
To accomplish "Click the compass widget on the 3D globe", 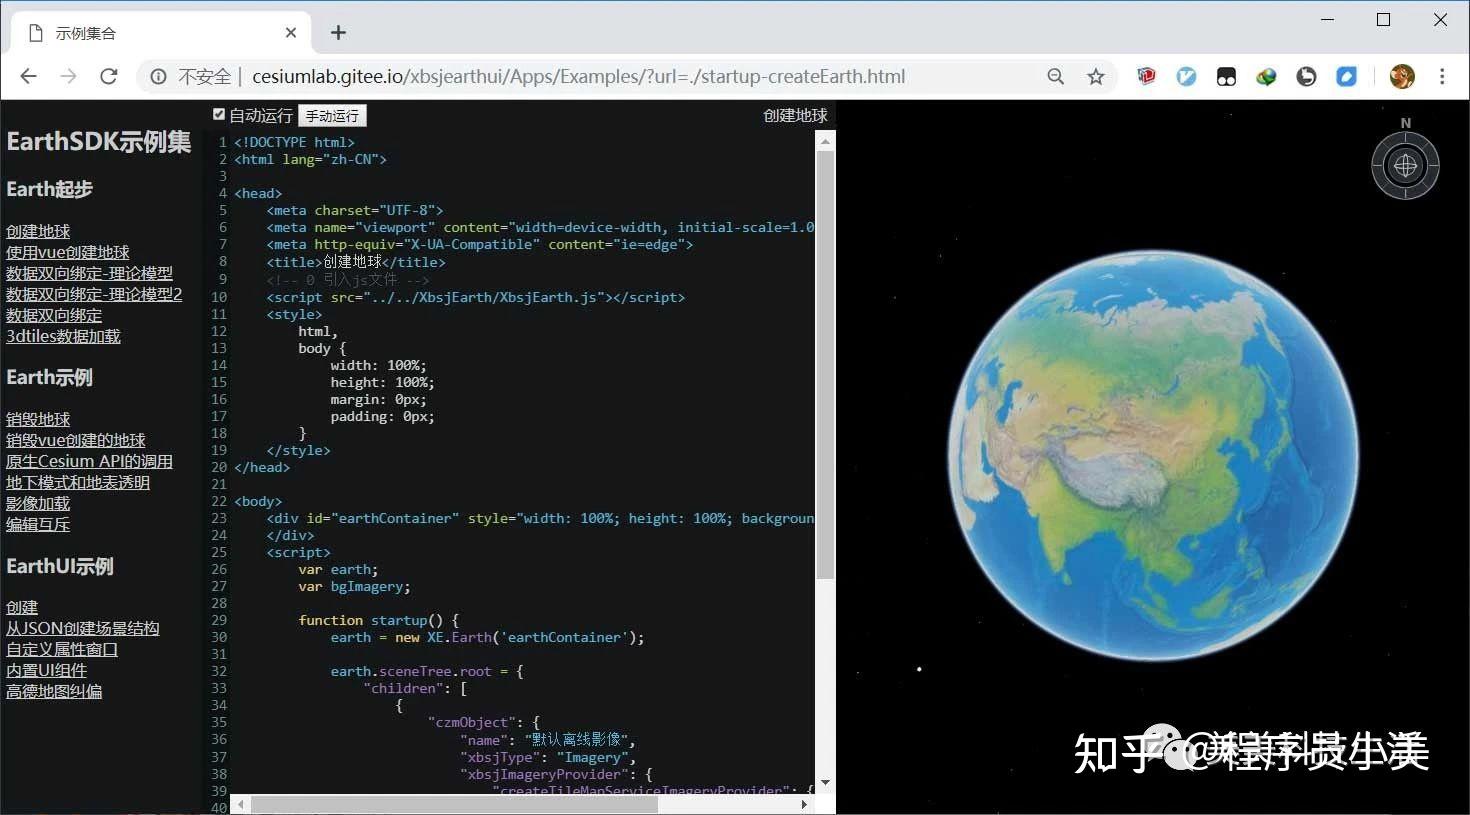I will [1405, 165].
